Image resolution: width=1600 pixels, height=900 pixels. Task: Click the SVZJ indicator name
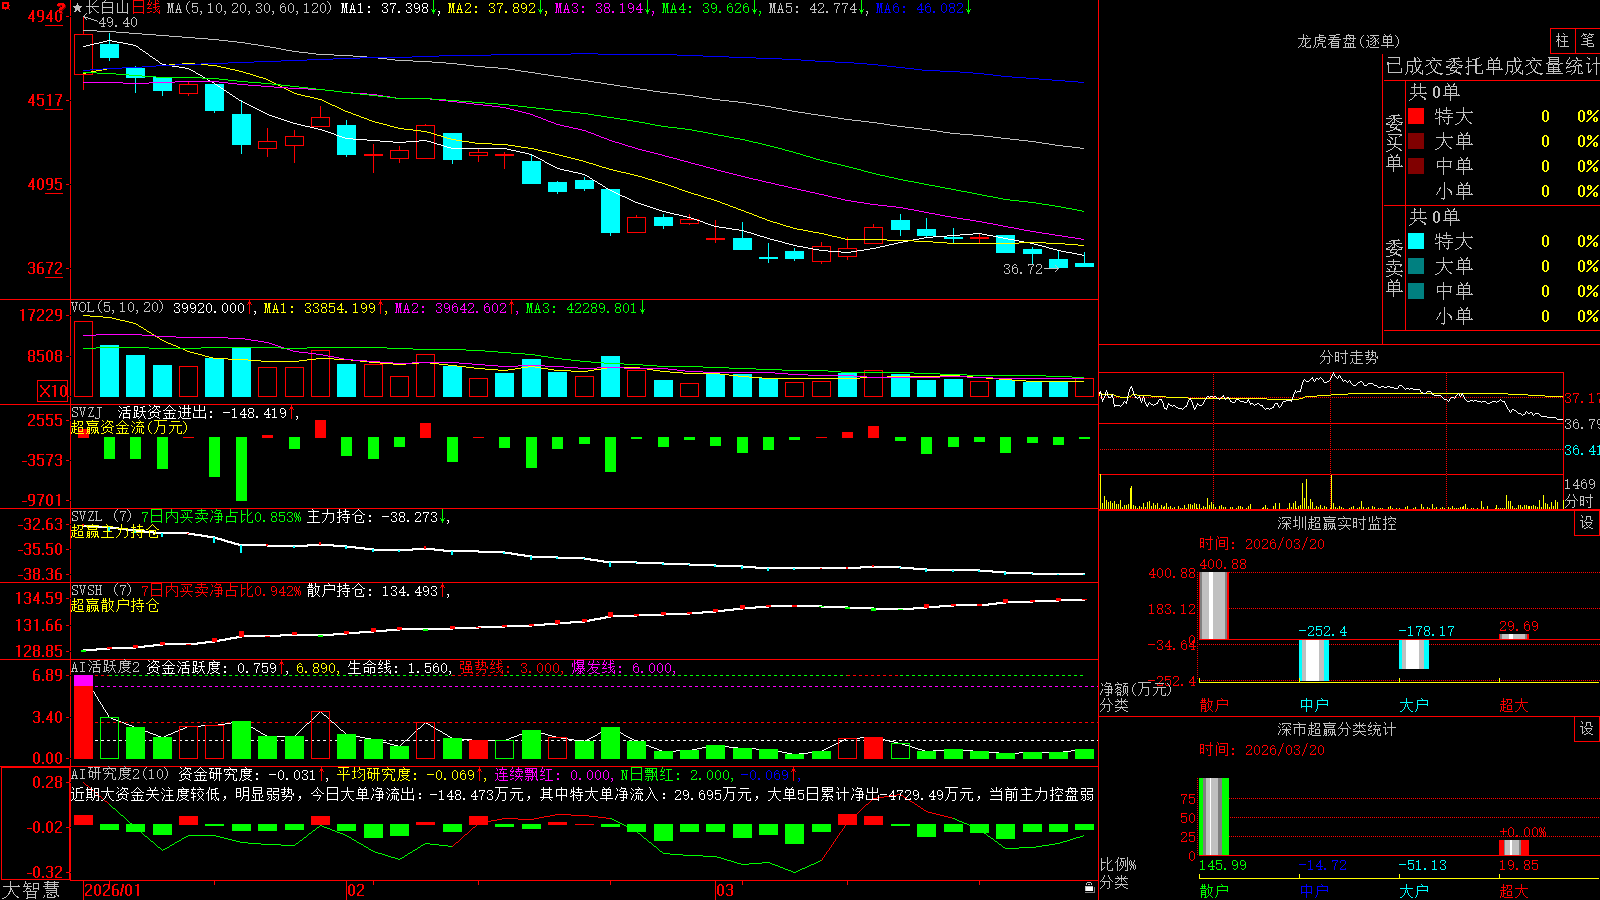click(x=87, y=412)
